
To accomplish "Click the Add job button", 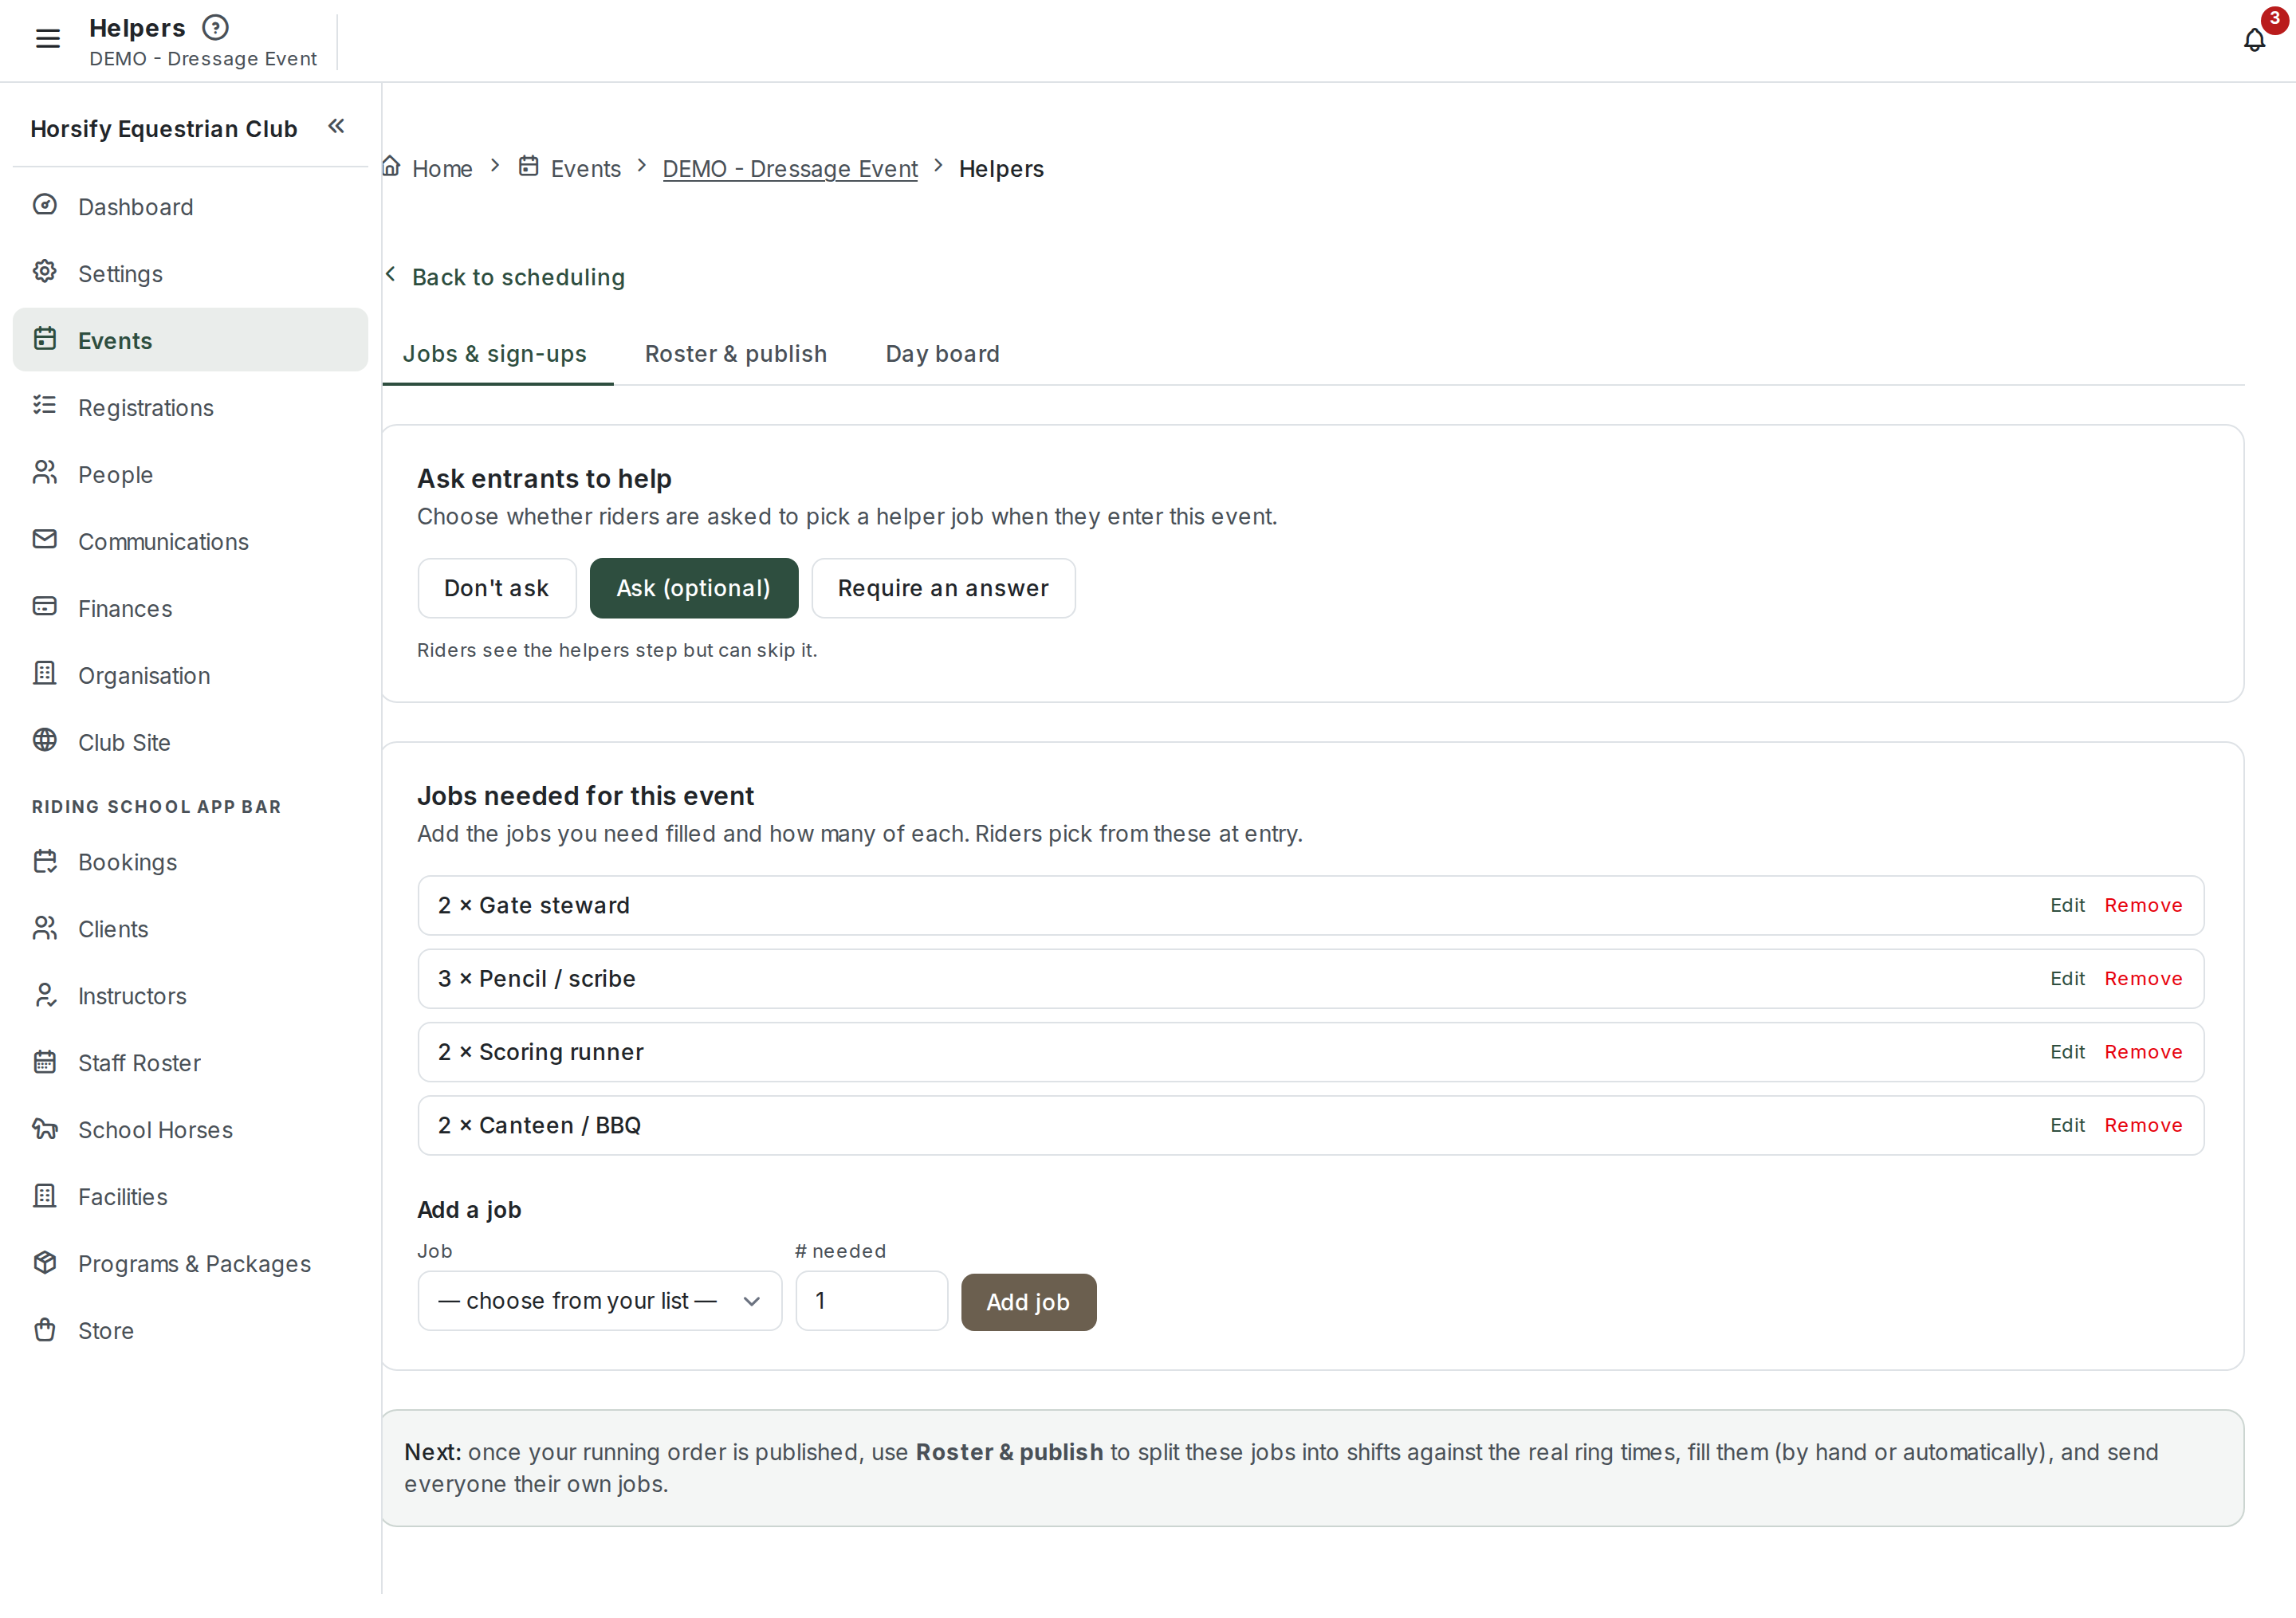I will (x=1029, y=1303).
